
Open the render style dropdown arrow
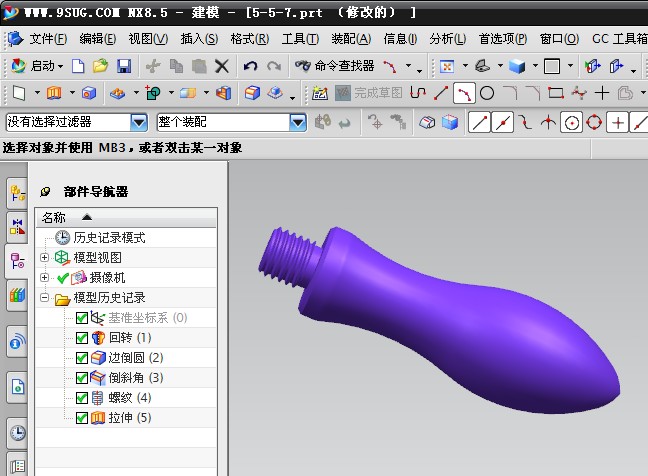[535, 66]
